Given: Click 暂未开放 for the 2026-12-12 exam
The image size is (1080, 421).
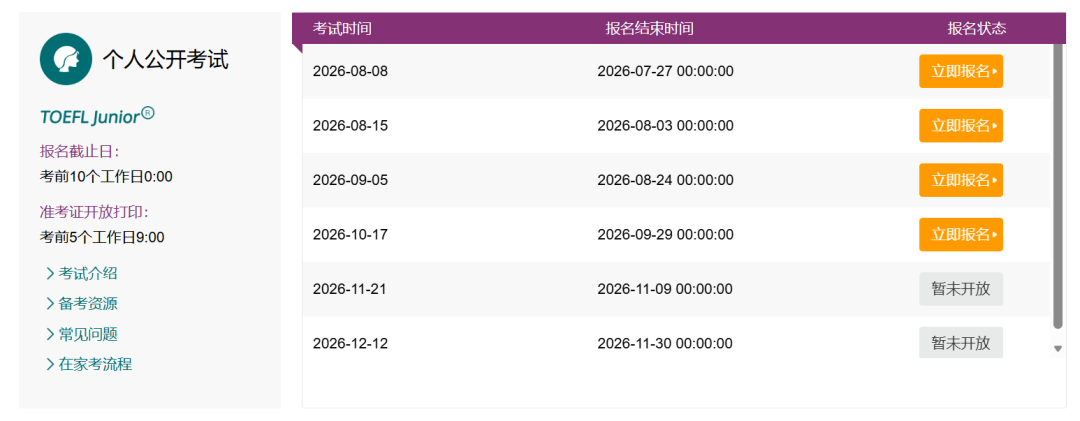Looking at the screenshot, I should 961,342.
